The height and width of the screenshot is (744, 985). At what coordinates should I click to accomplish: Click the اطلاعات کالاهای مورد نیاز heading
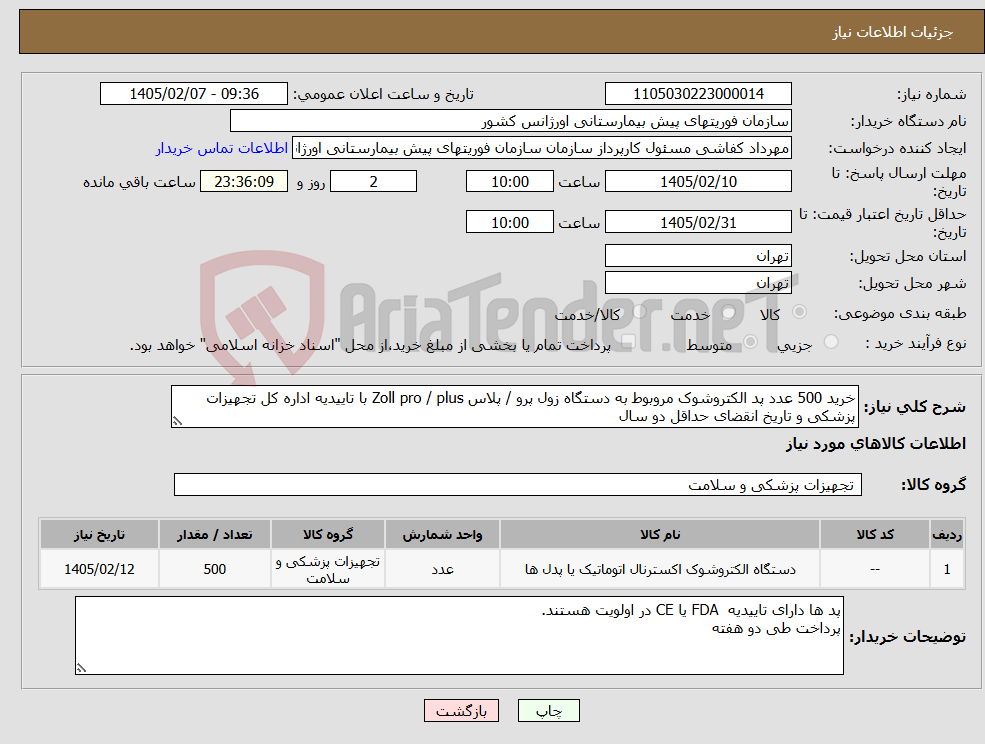click(876, 444)
